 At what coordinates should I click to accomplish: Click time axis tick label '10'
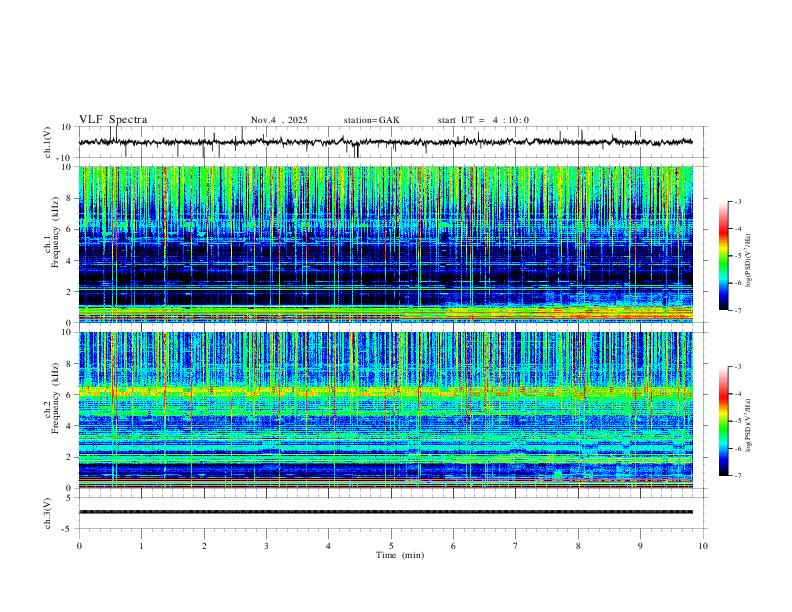tap(703, 546)
